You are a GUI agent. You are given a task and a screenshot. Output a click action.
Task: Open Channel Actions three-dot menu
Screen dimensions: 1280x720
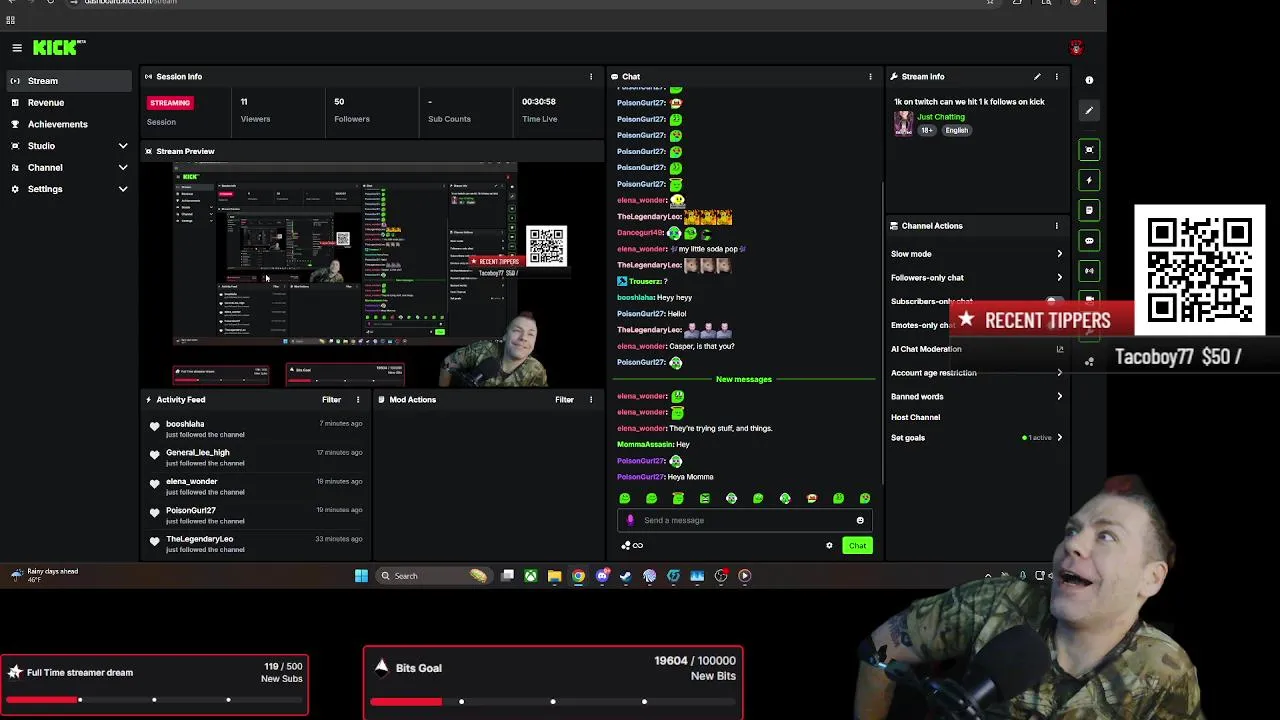(1056, 226)
